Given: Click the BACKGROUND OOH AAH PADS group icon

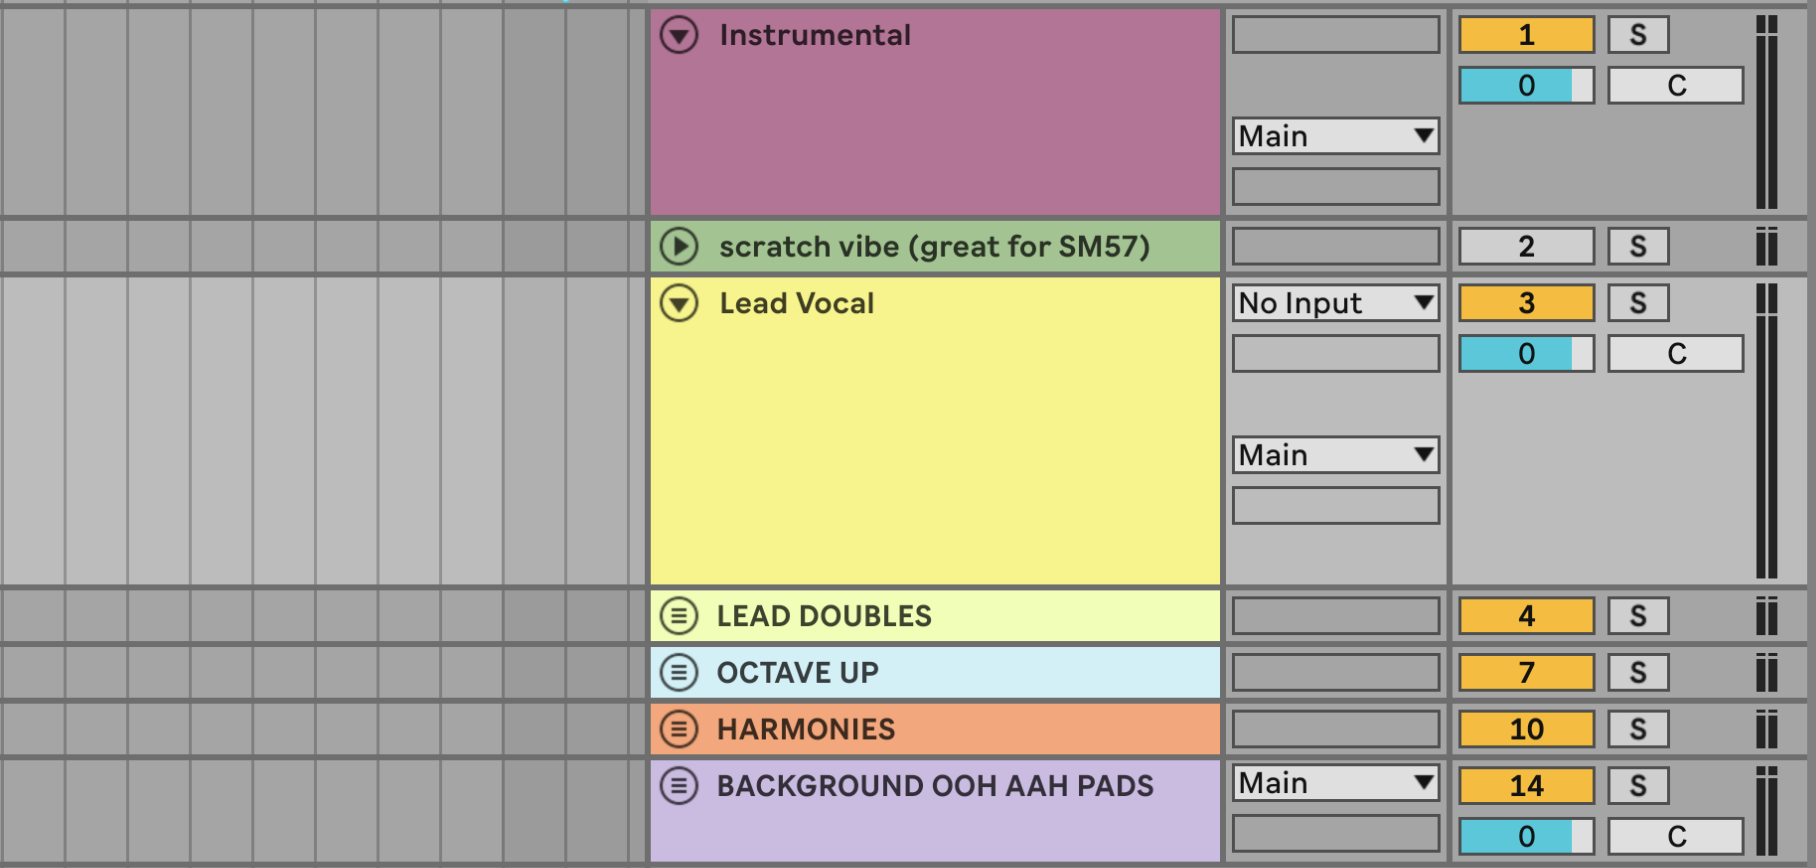Looking at the screenshot, I should coord(679,786).
